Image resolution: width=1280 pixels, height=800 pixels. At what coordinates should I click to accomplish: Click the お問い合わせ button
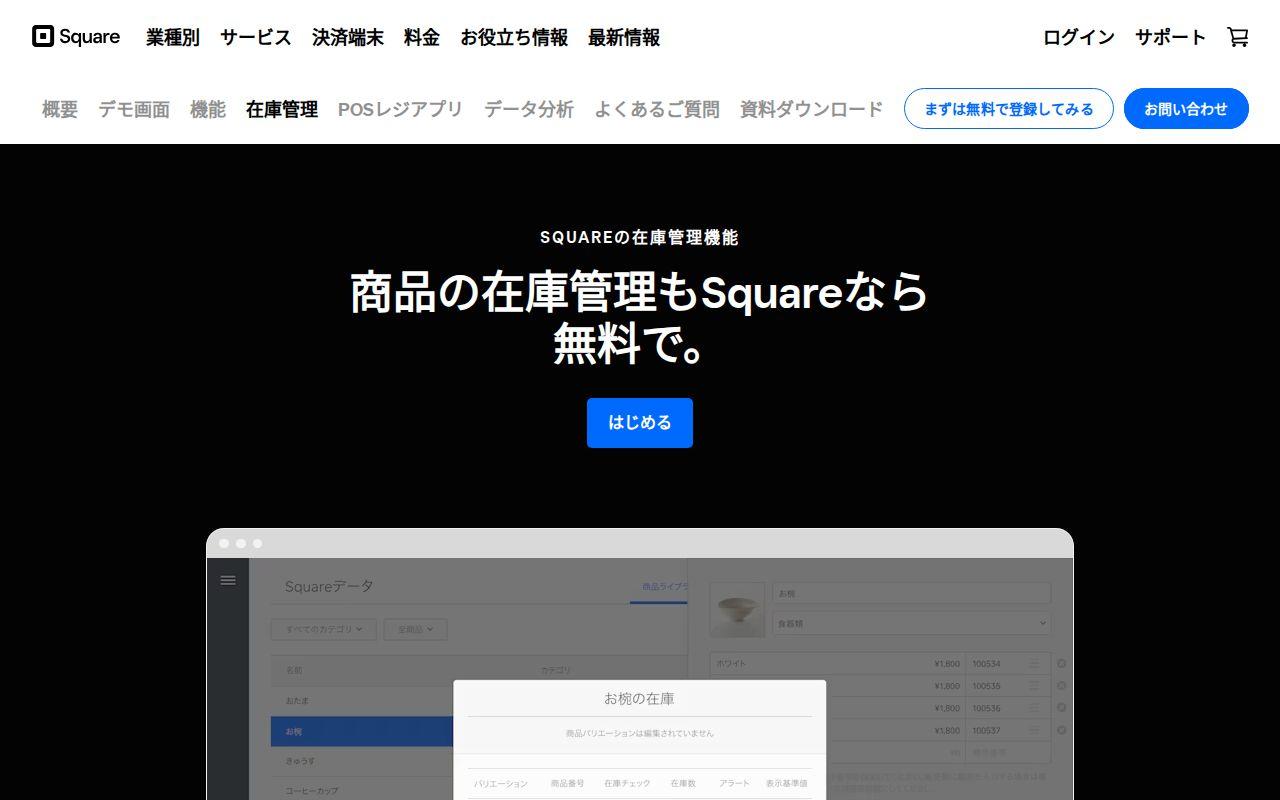[1186, 109]
